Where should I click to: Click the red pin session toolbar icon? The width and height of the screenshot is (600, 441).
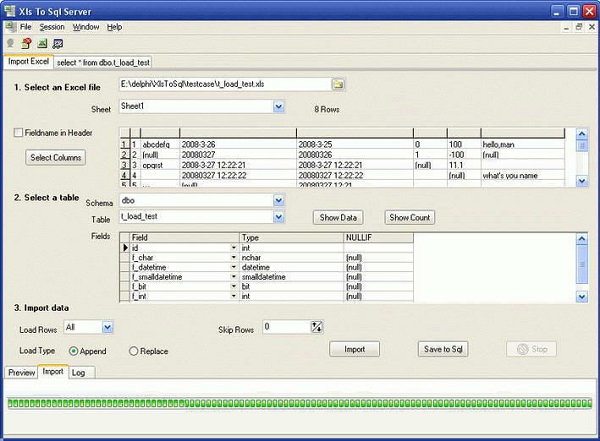(26, 43)
